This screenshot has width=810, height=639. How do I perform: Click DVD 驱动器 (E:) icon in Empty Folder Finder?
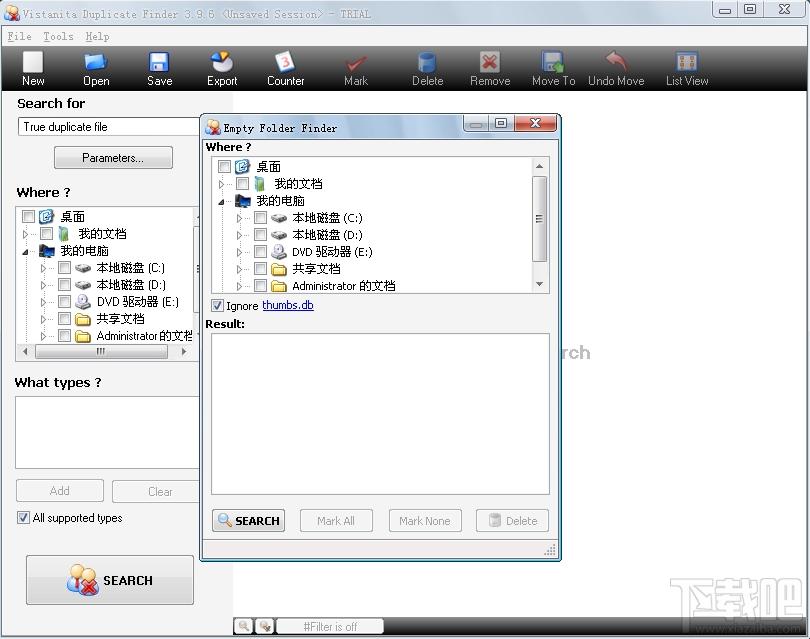click(x=279, y=252)
